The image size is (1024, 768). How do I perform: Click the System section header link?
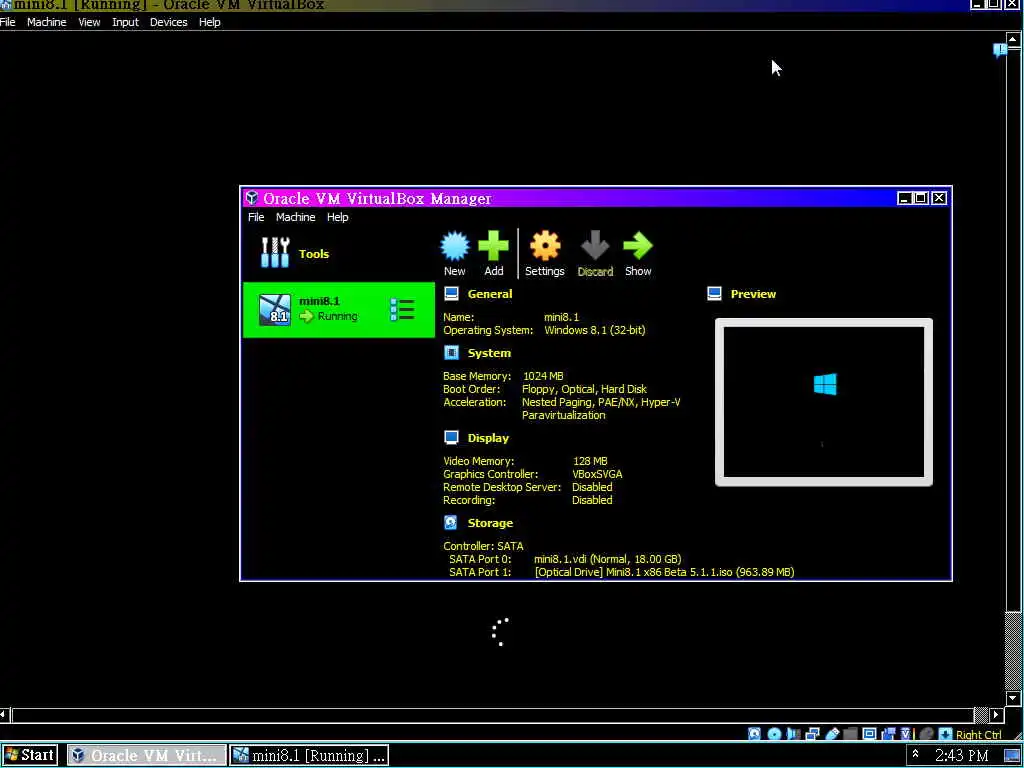click(x=489, y=353)
